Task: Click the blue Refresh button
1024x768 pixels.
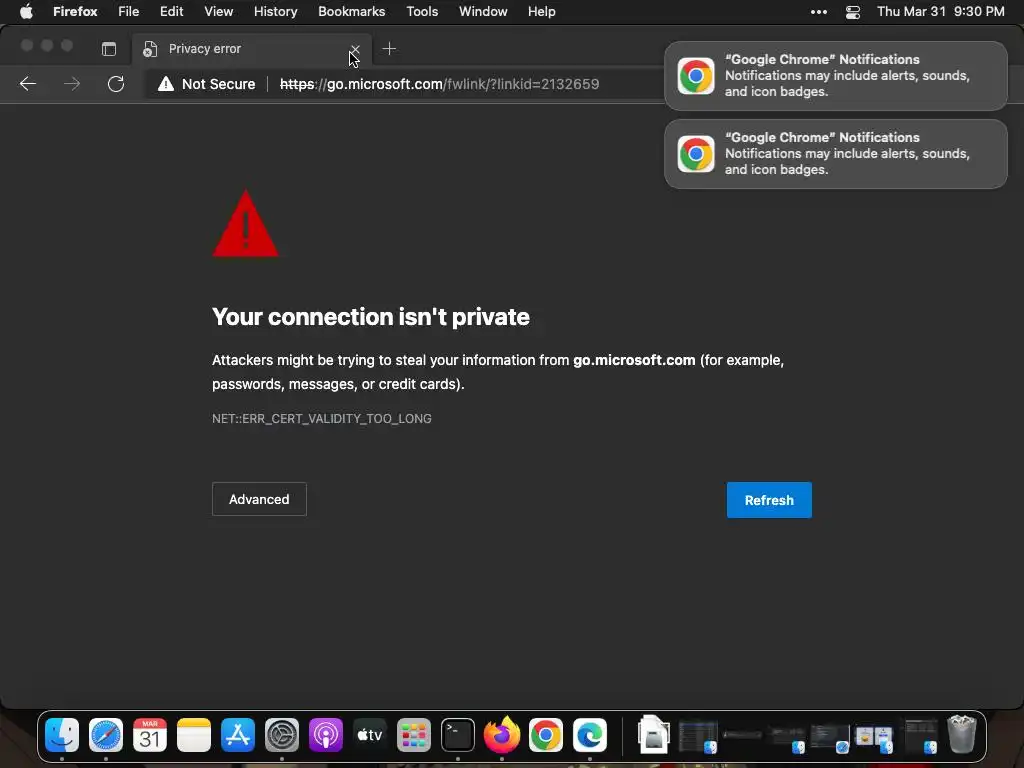Action: 769,500
